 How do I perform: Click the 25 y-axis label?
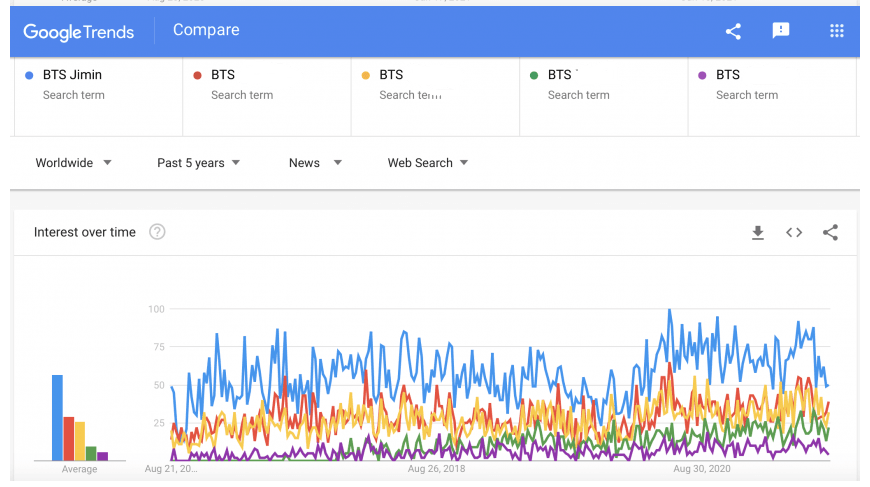click(x=159, y=423)
